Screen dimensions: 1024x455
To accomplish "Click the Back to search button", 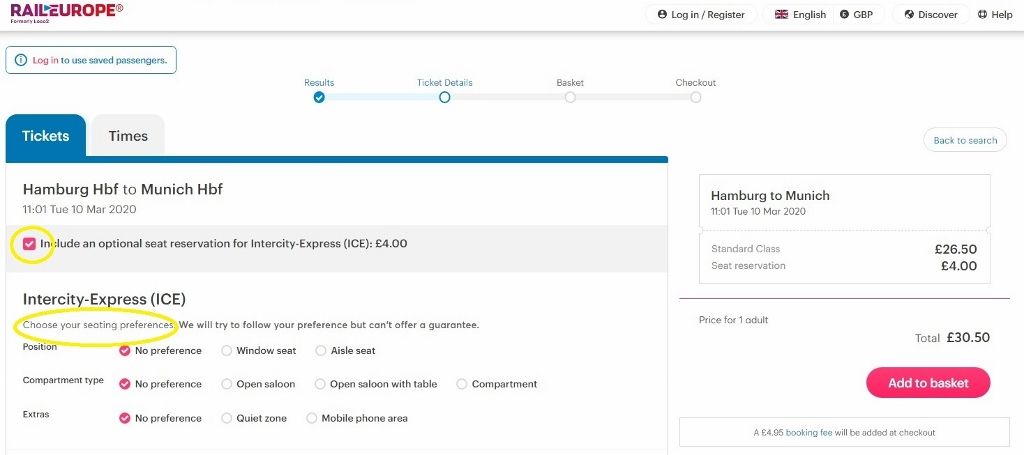I will [x=965, y=140].
